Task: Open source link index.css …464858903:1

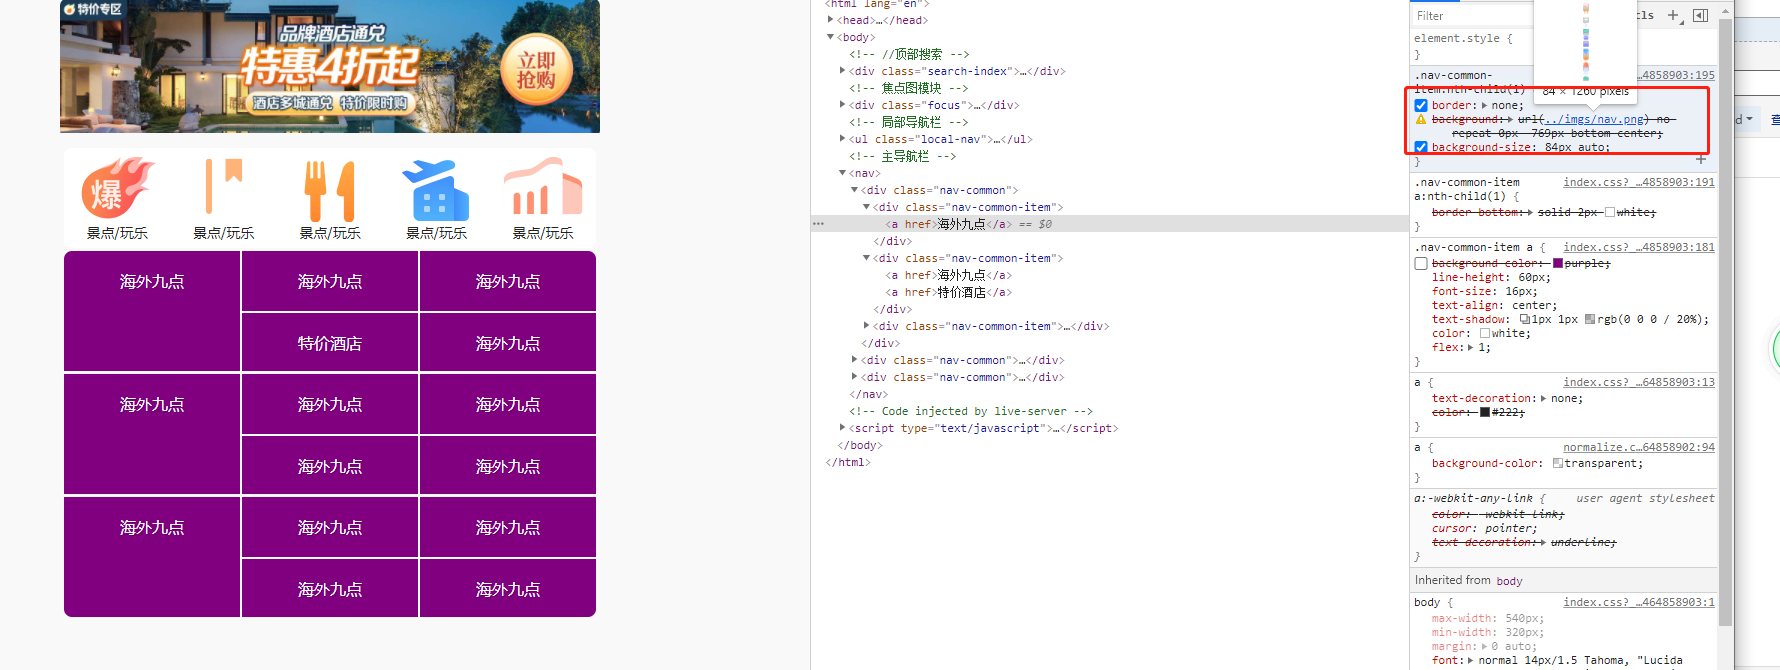Action: pyautogui.click(x=1639, y=602)
